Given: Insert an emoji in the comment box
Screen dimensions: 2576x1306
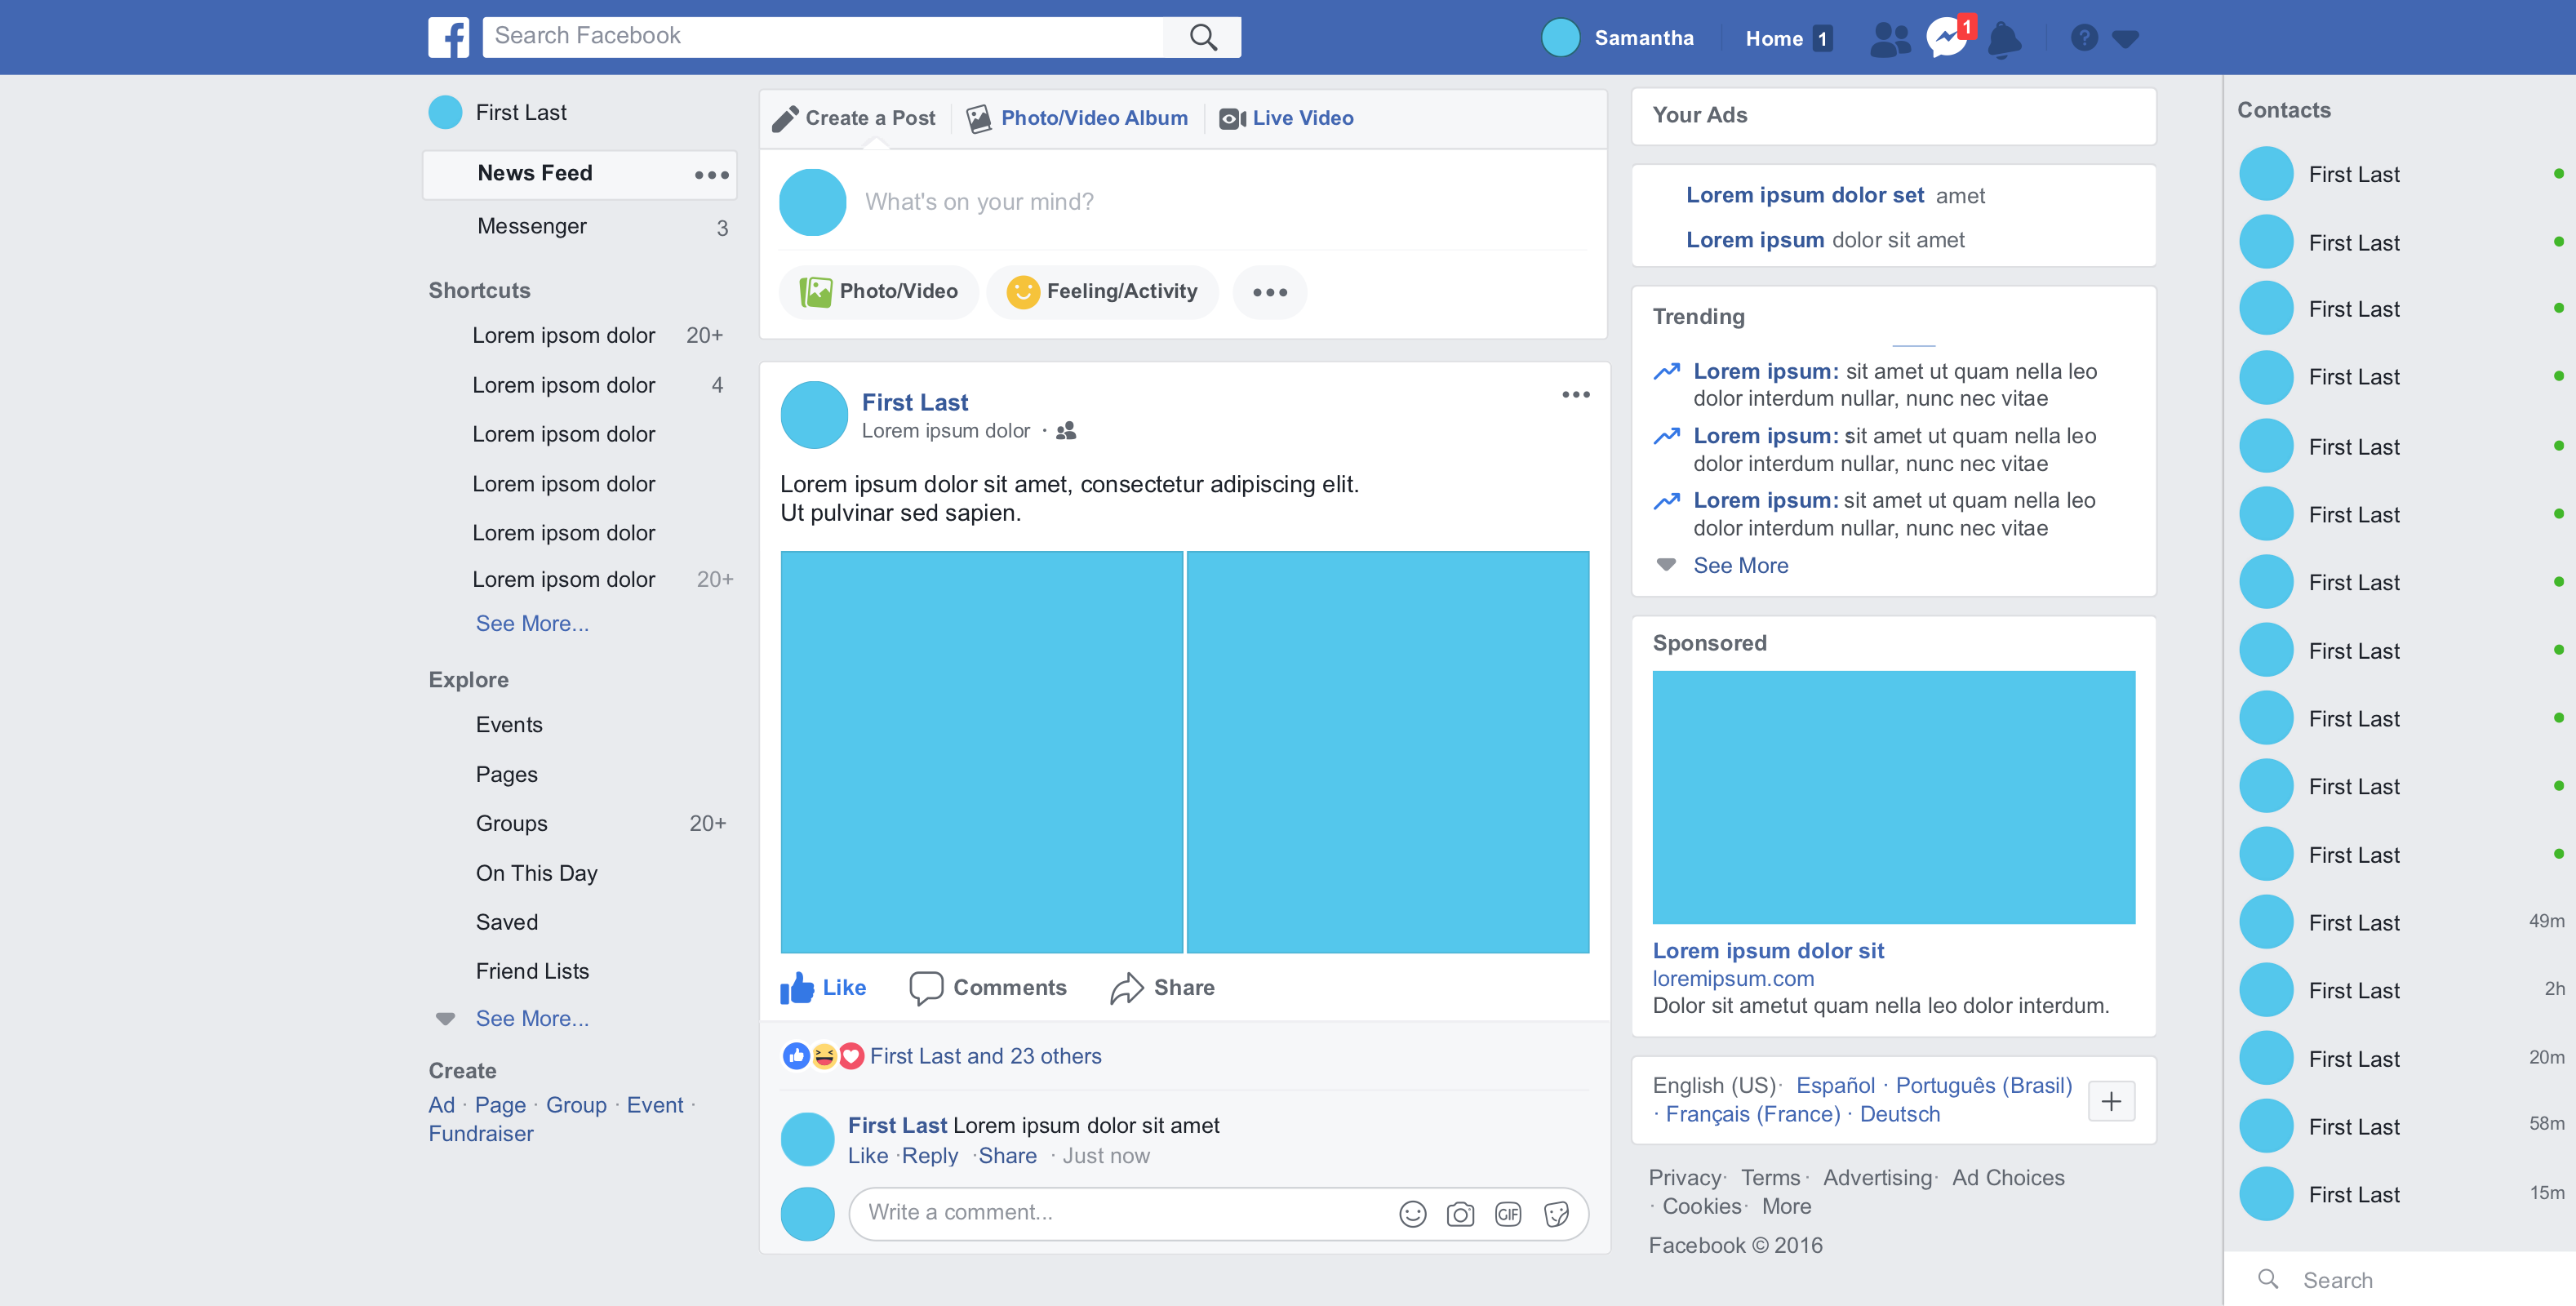Looking at the screenshot, I should [x=1412, y=1214].
